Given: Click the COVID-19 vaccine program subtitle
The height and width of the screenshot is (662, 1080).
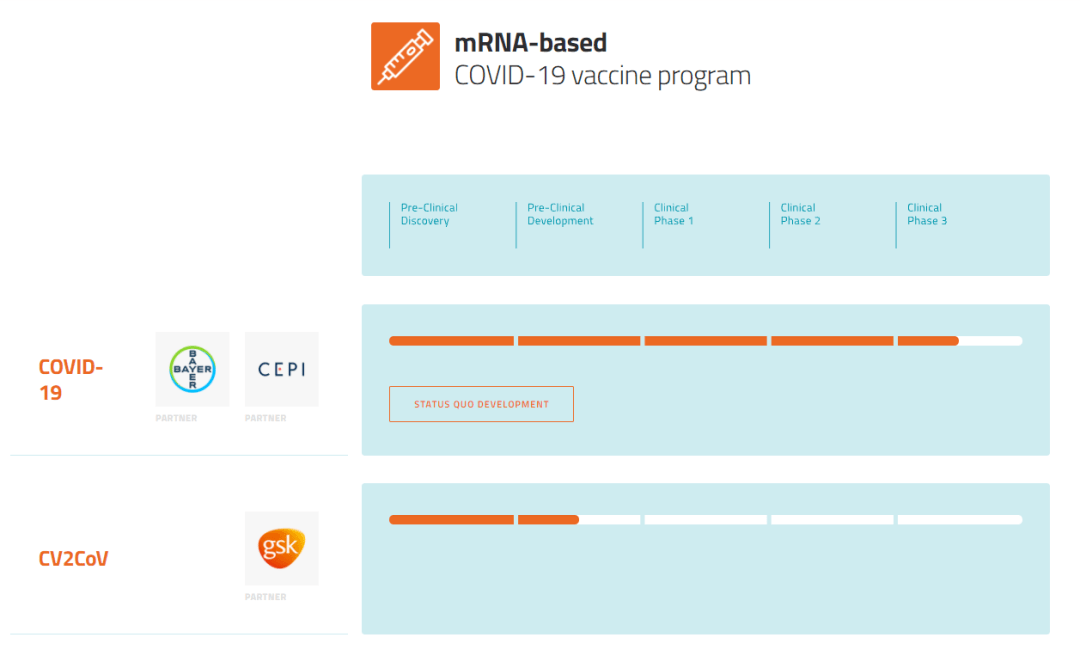Looking at the screenshot, I should [x=603, y=75].
